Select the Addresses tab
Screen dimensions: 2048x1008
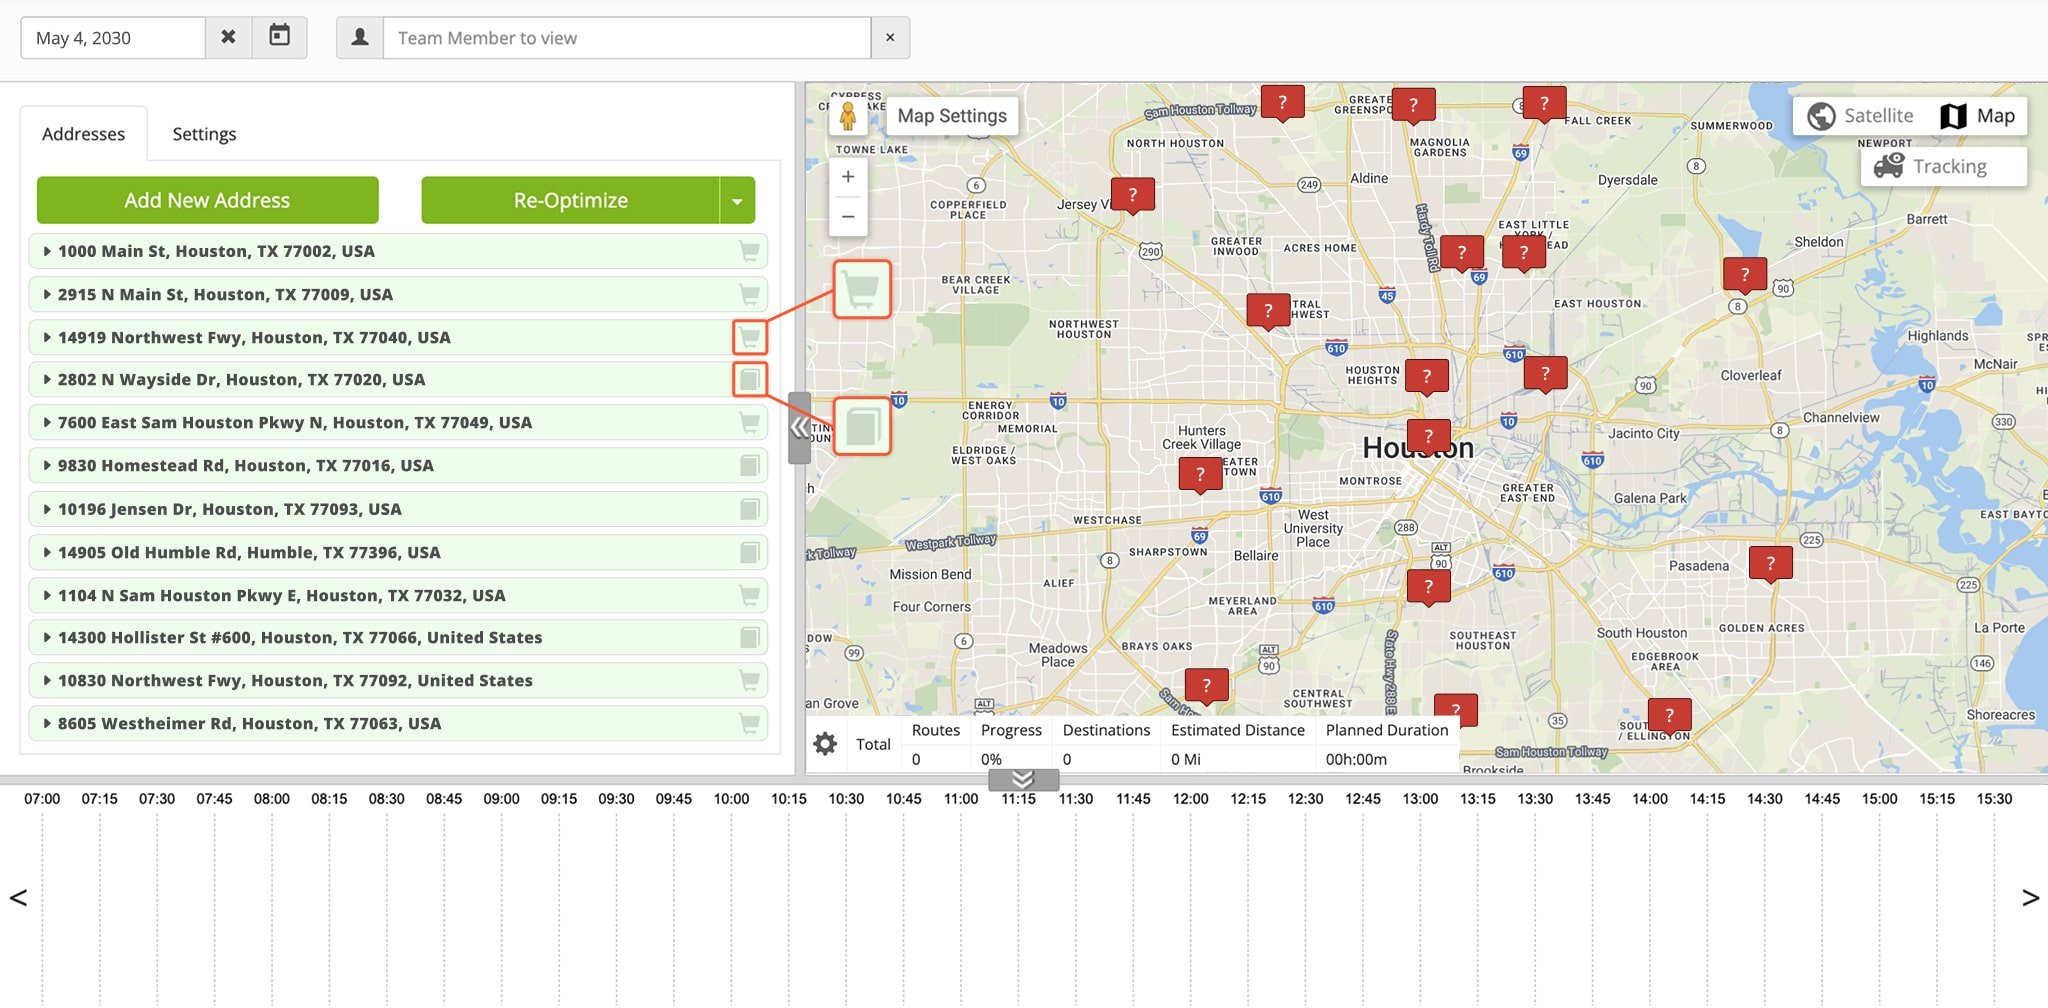click(84, 134)
